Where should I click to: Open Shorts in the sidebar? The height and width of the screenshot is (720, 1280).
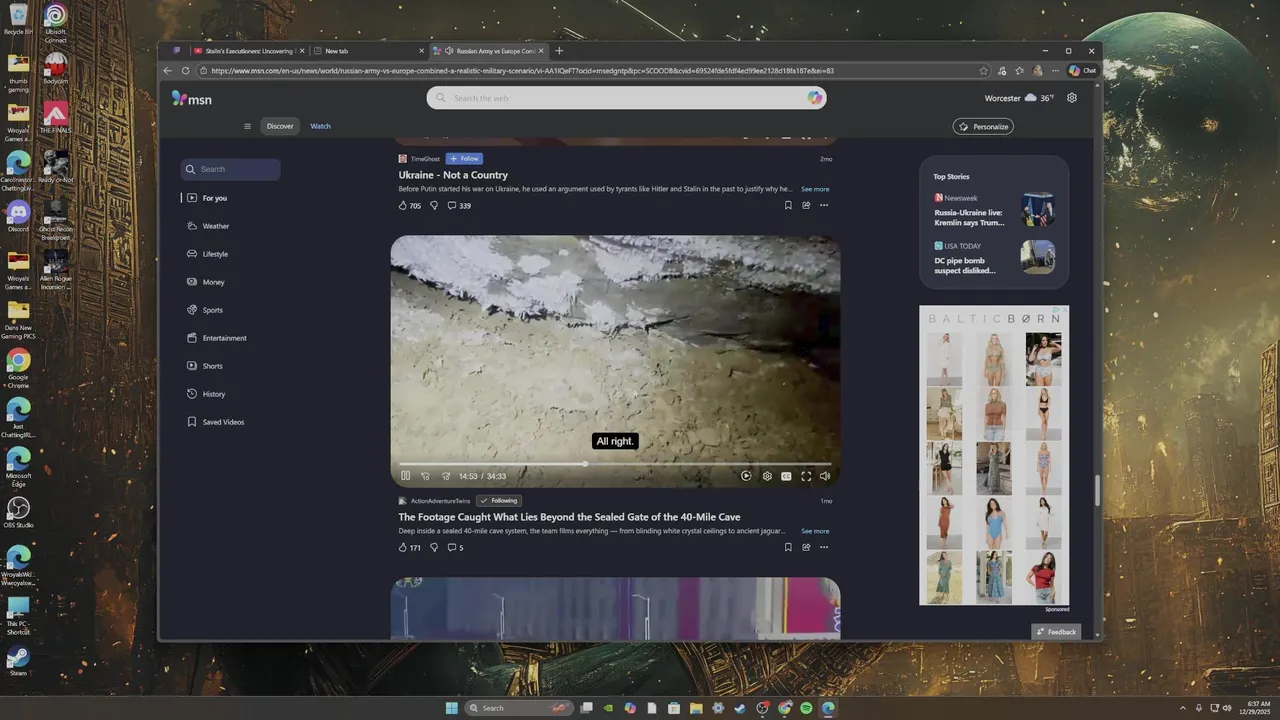212,366
